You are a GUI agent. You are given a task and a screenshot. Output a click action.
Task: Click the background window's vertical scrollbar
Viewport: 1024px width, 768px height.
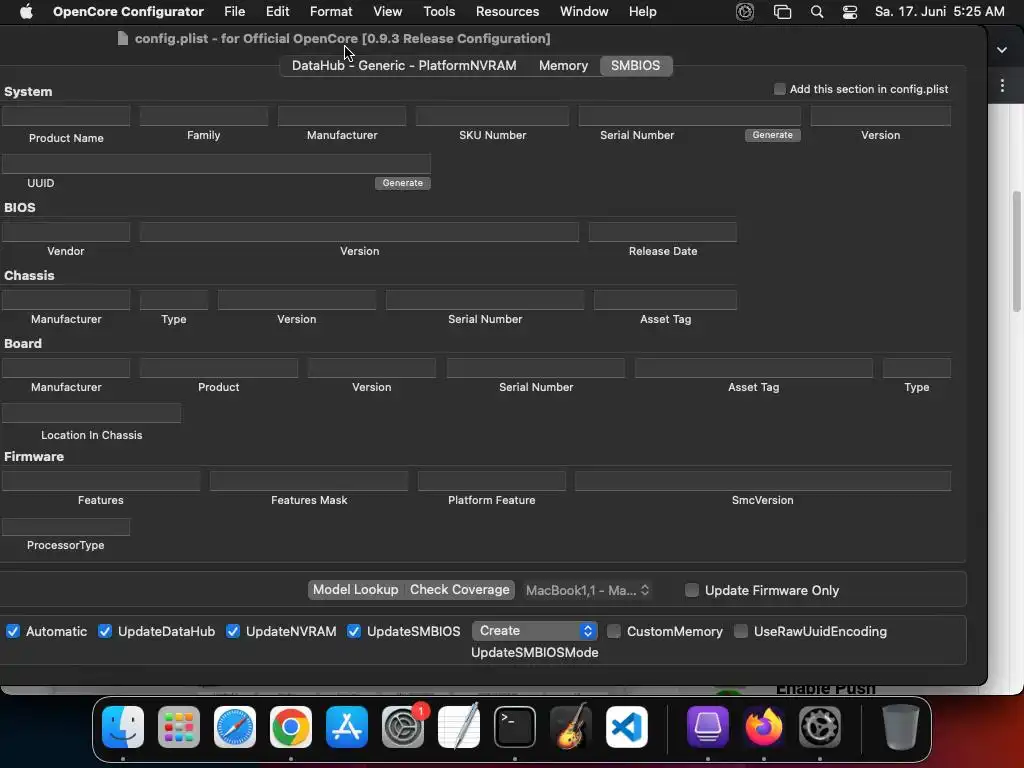(x=1017, y=251)
